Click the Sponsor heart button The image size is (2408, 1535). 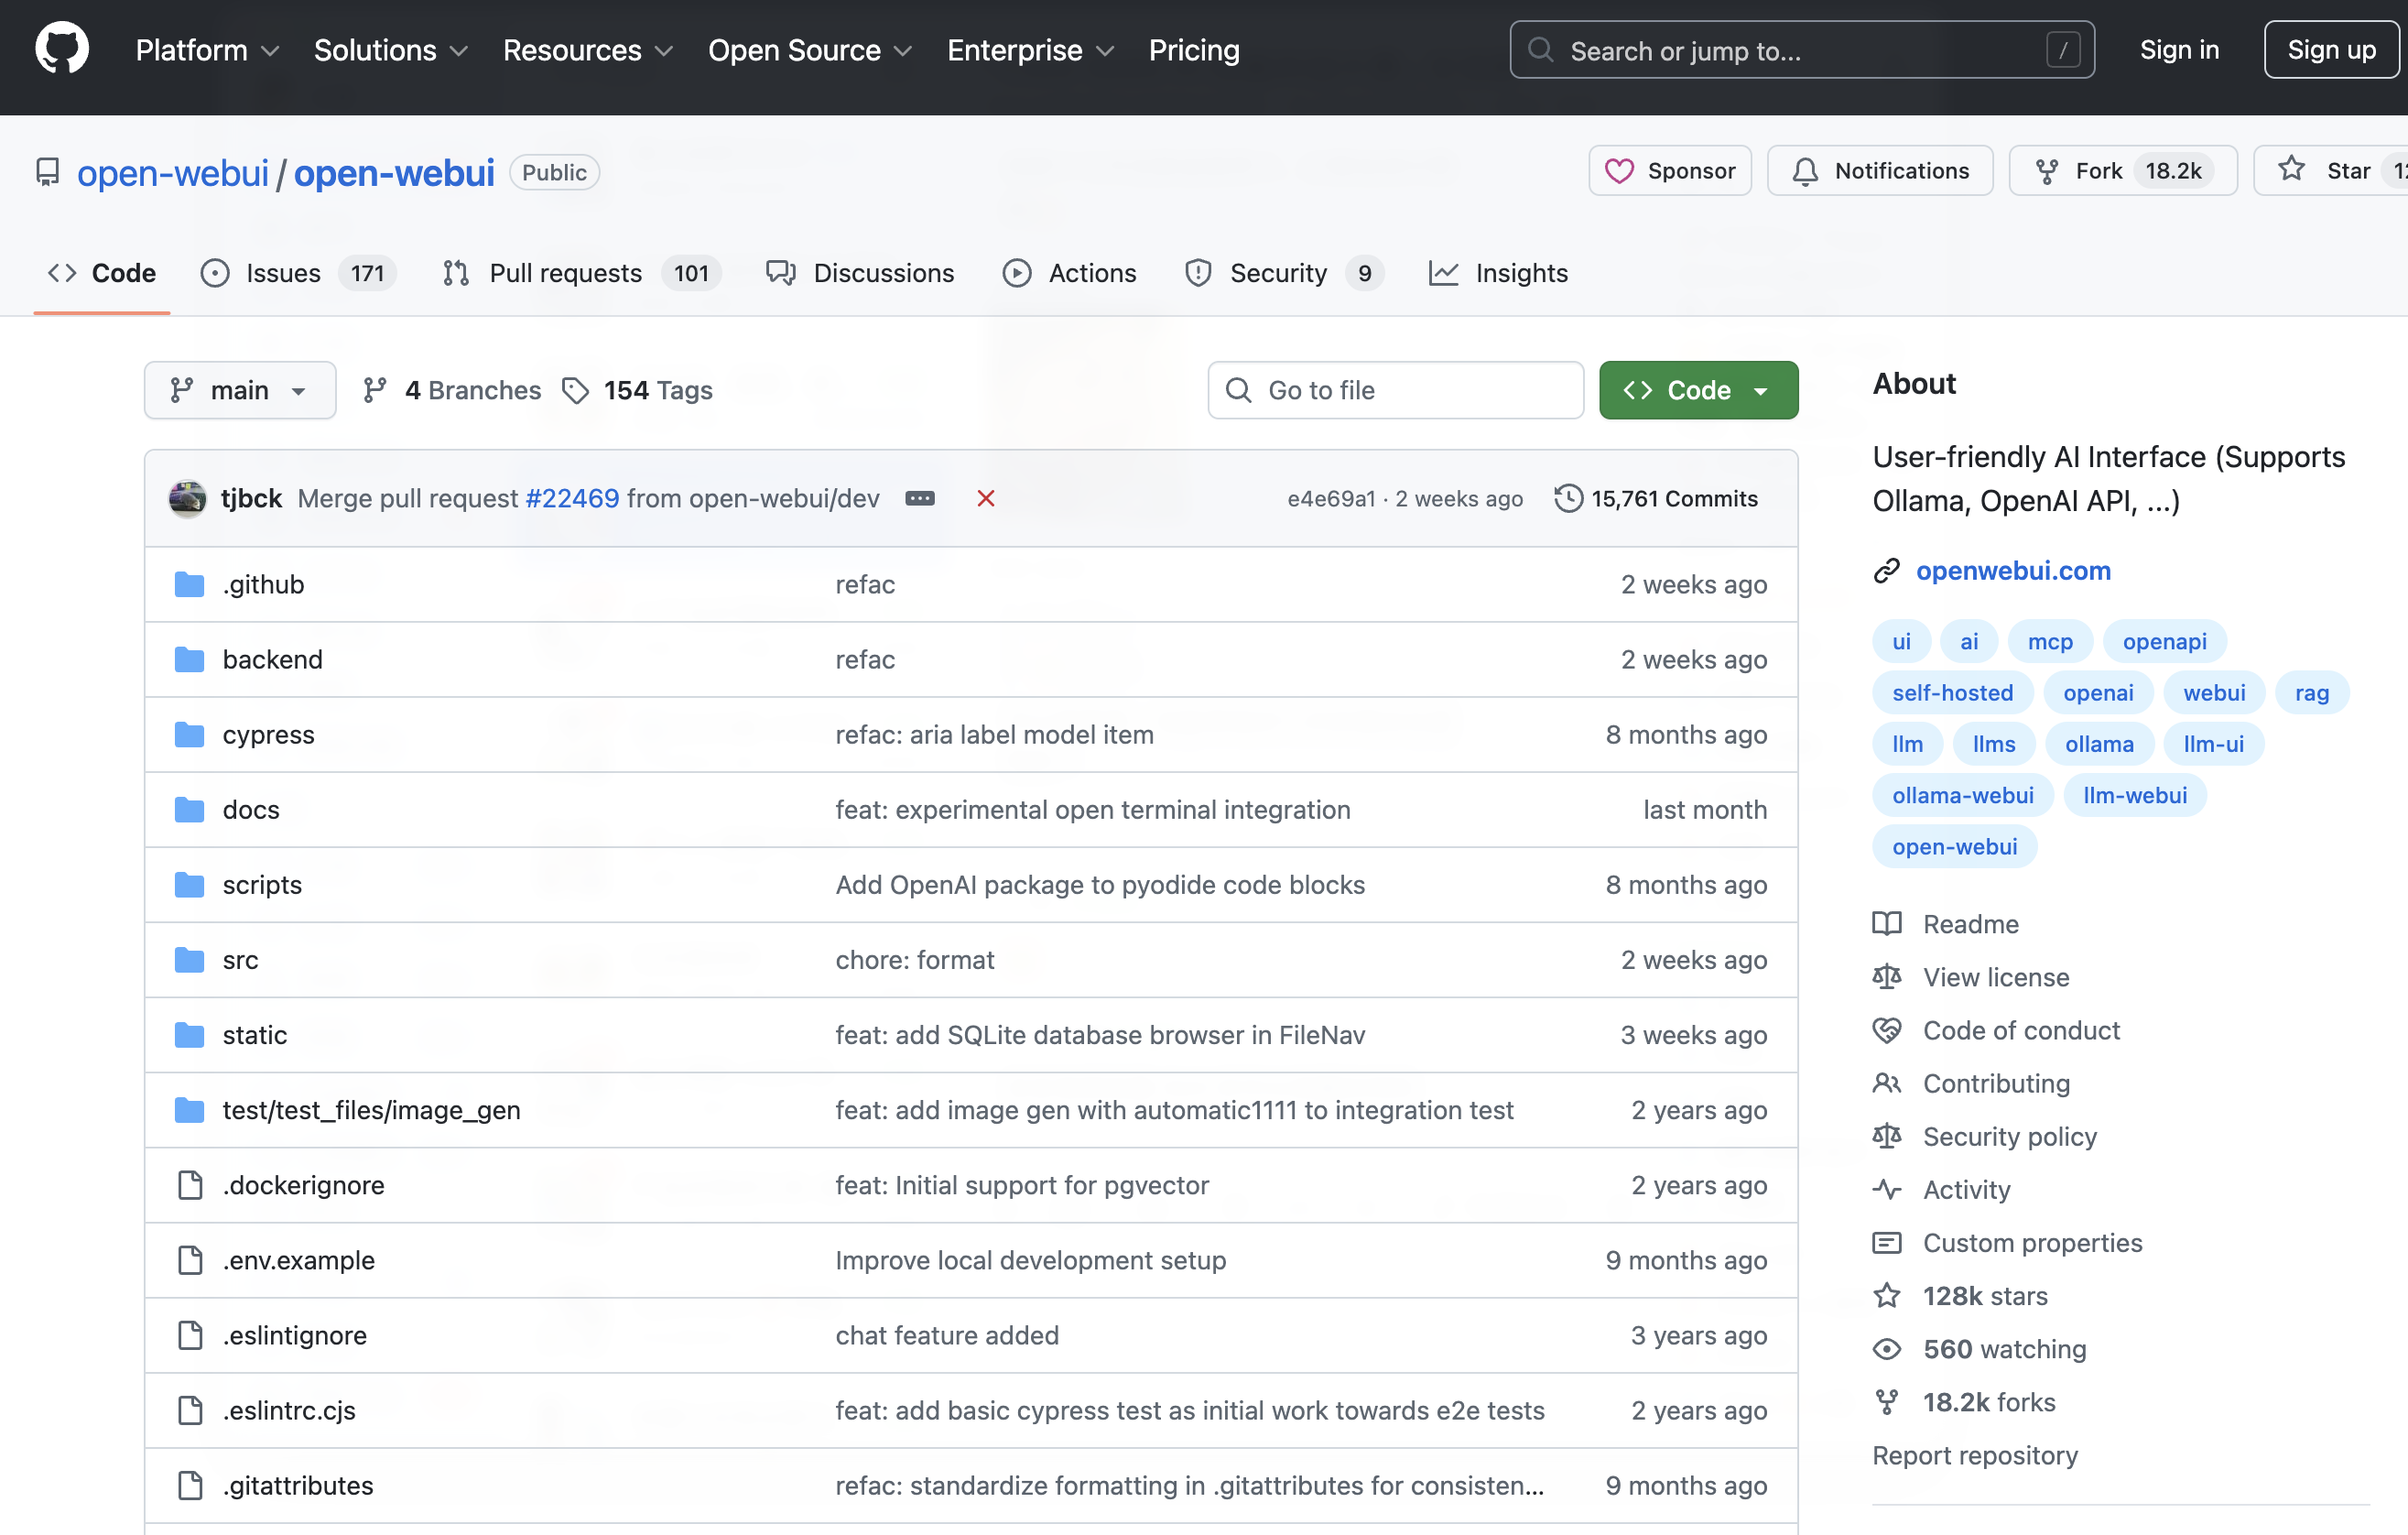(1669, 171)
